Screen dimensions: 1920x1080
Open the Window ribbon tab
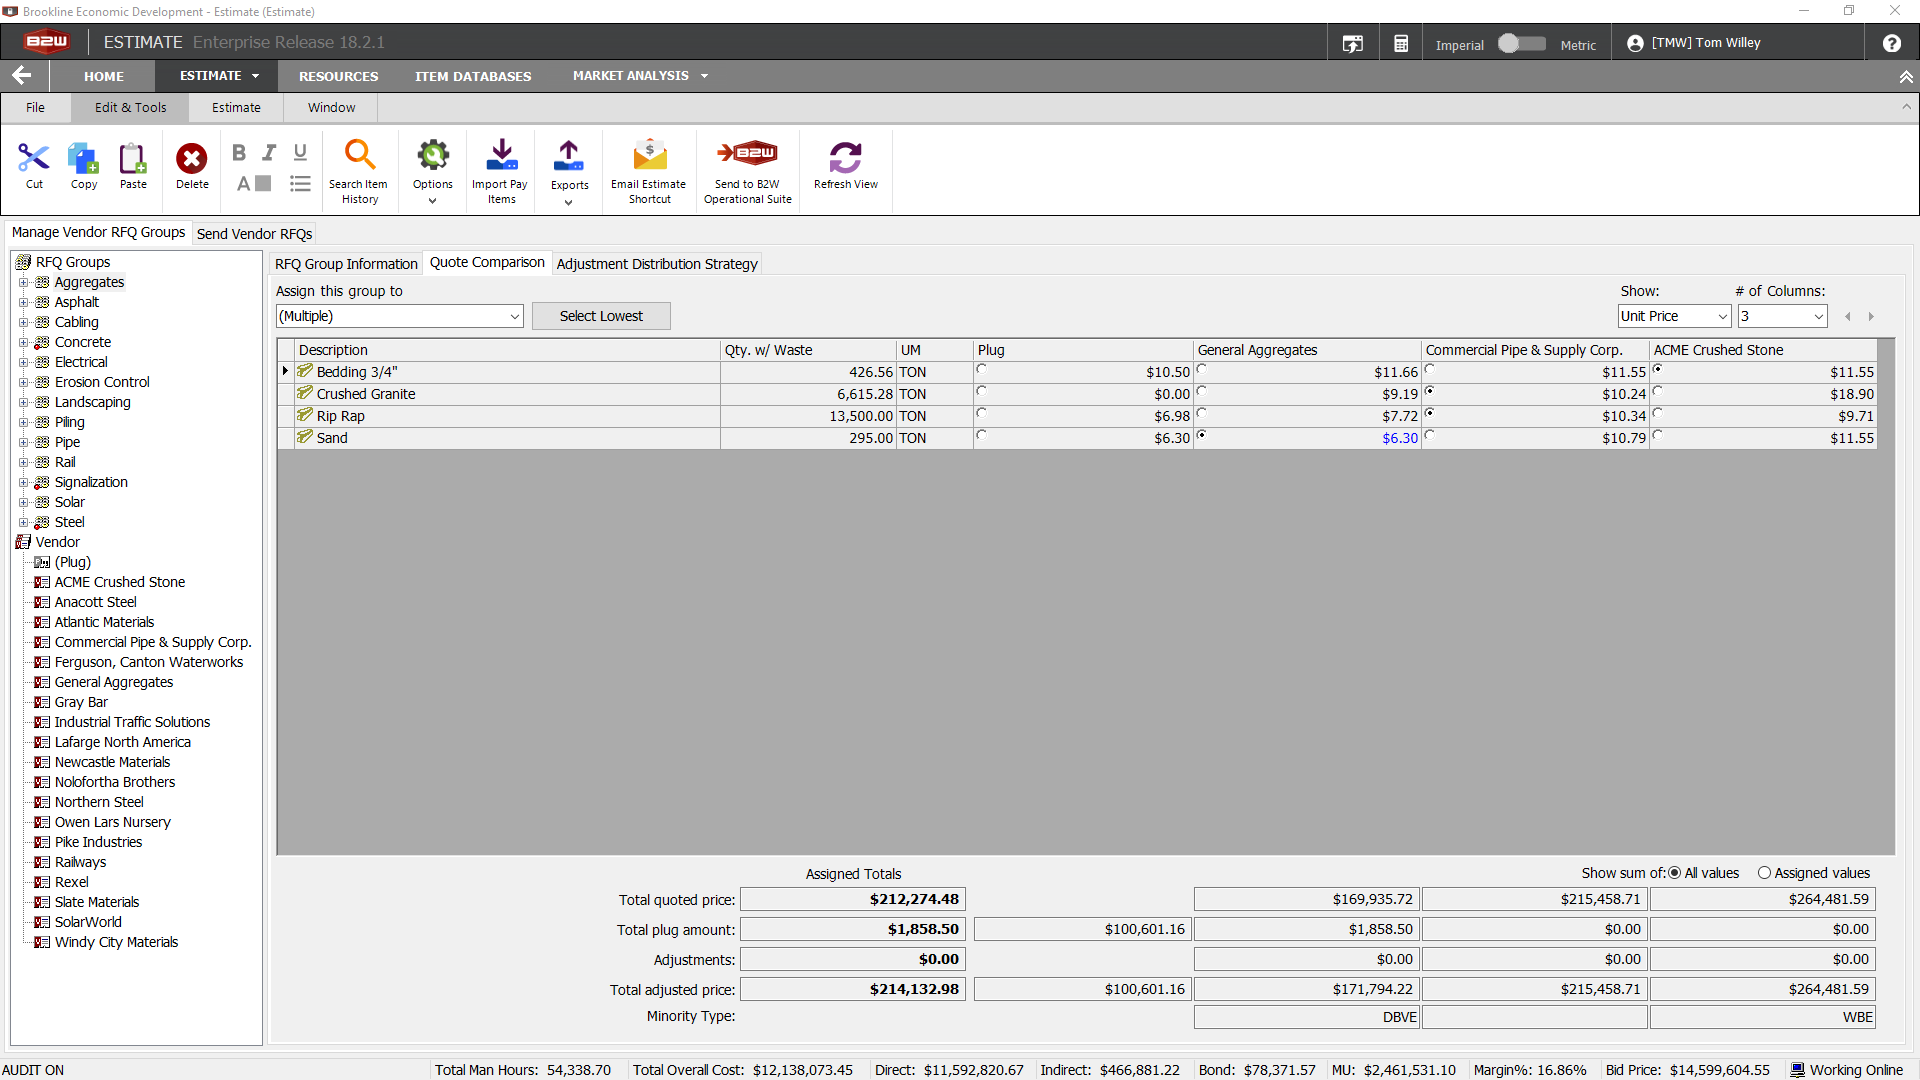click(331, 107)
